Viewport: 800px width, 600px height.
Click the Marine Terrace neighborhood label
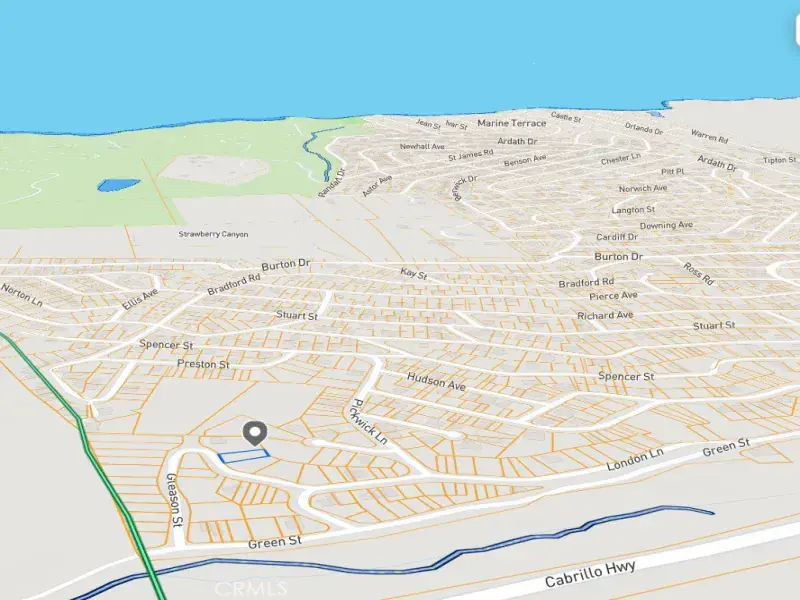pyautogui.click(x=512, y=123)
